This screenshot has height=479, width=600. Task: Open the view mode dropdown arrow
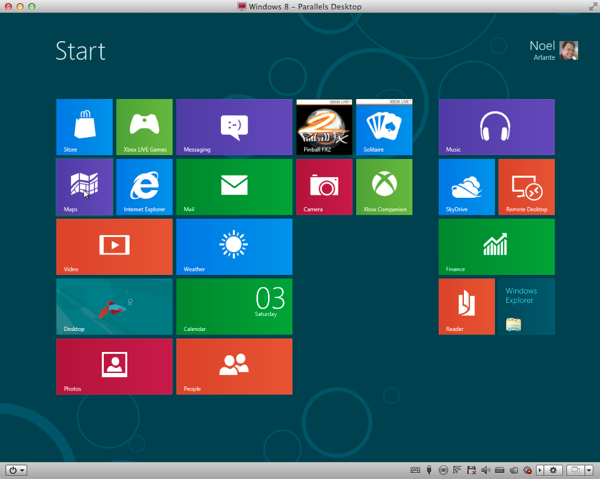coord(589,470)
